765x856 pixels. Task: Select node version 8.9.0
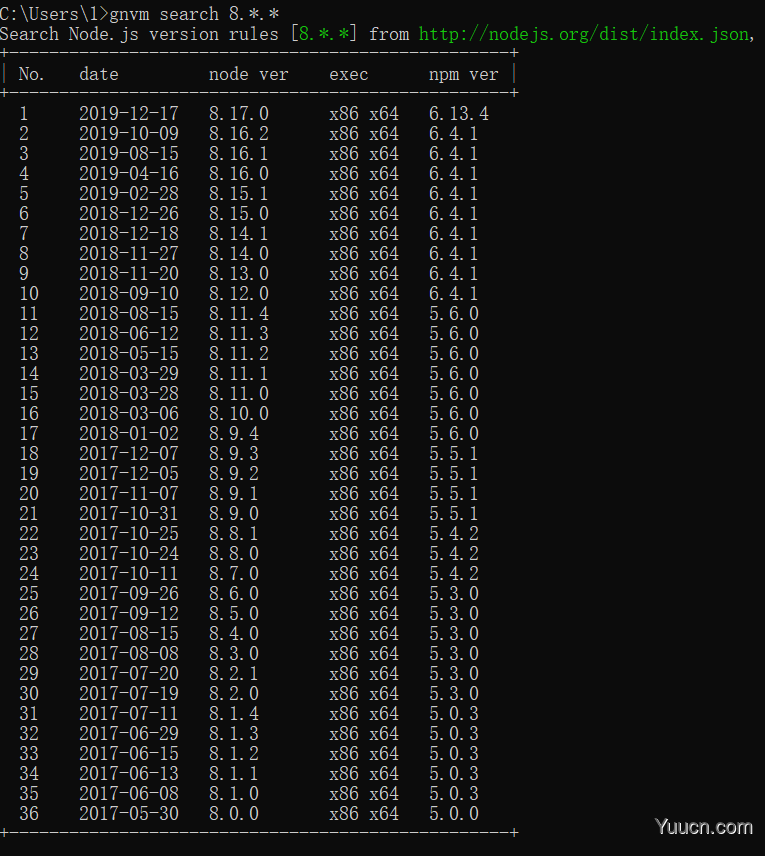(234, 514)
